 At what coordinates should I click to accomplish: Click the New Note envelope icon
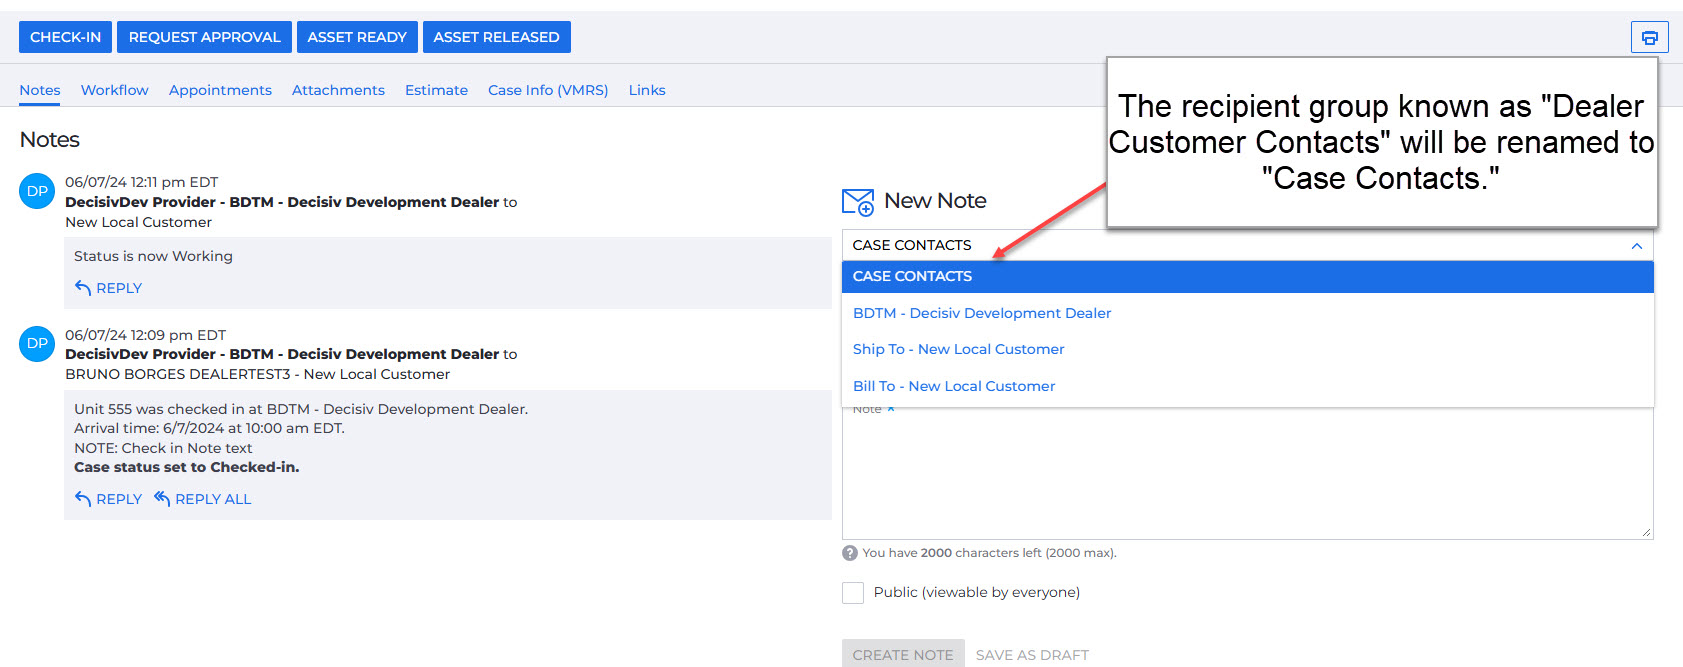[858, 202]
